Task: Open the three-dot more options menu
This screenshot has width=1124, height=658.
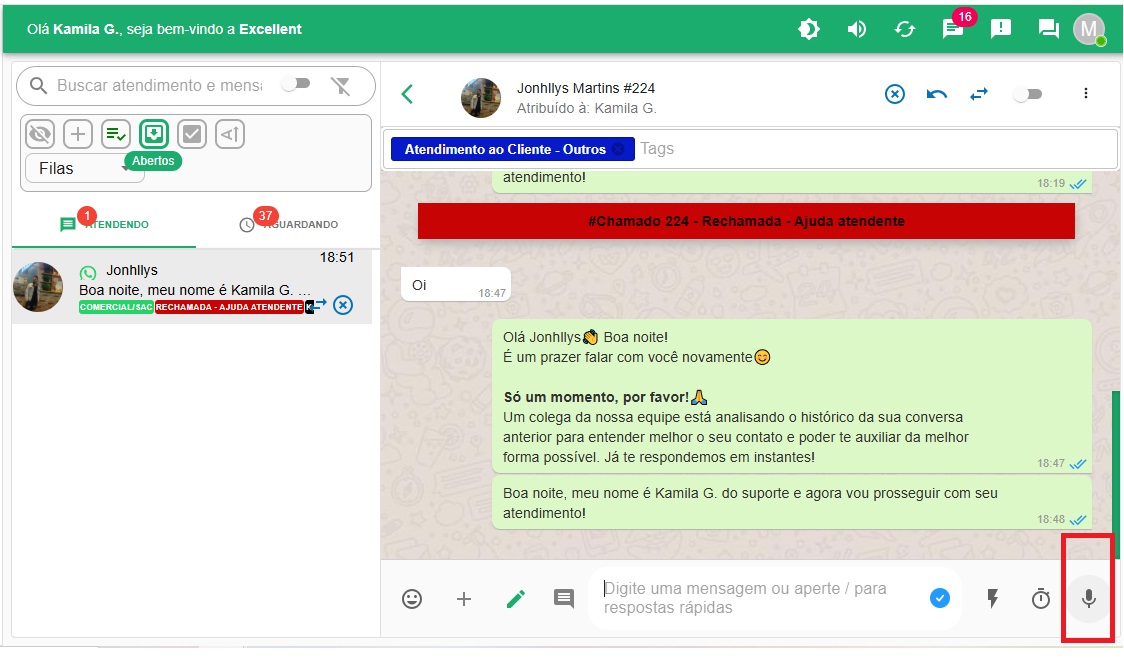Action: coord(1086,93)
